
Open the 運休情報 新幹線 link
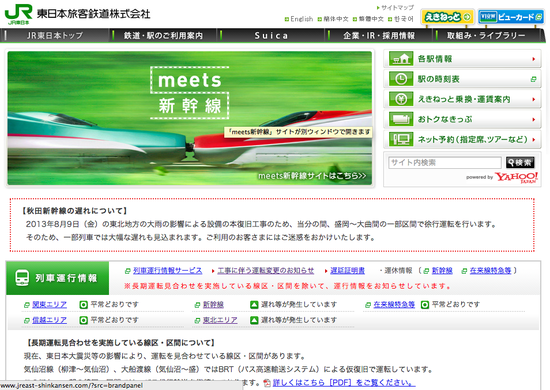[x=442, y=271]
